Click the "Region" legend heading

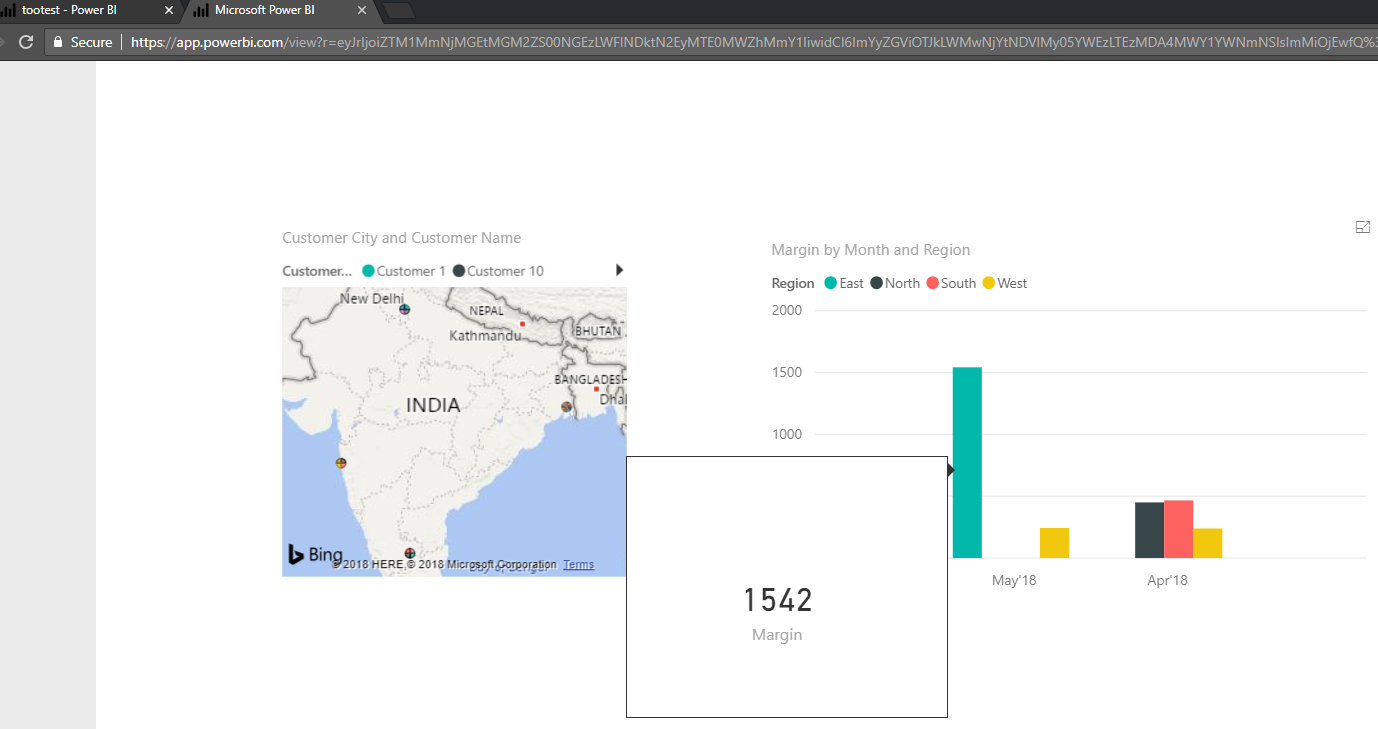coord(793,283)
